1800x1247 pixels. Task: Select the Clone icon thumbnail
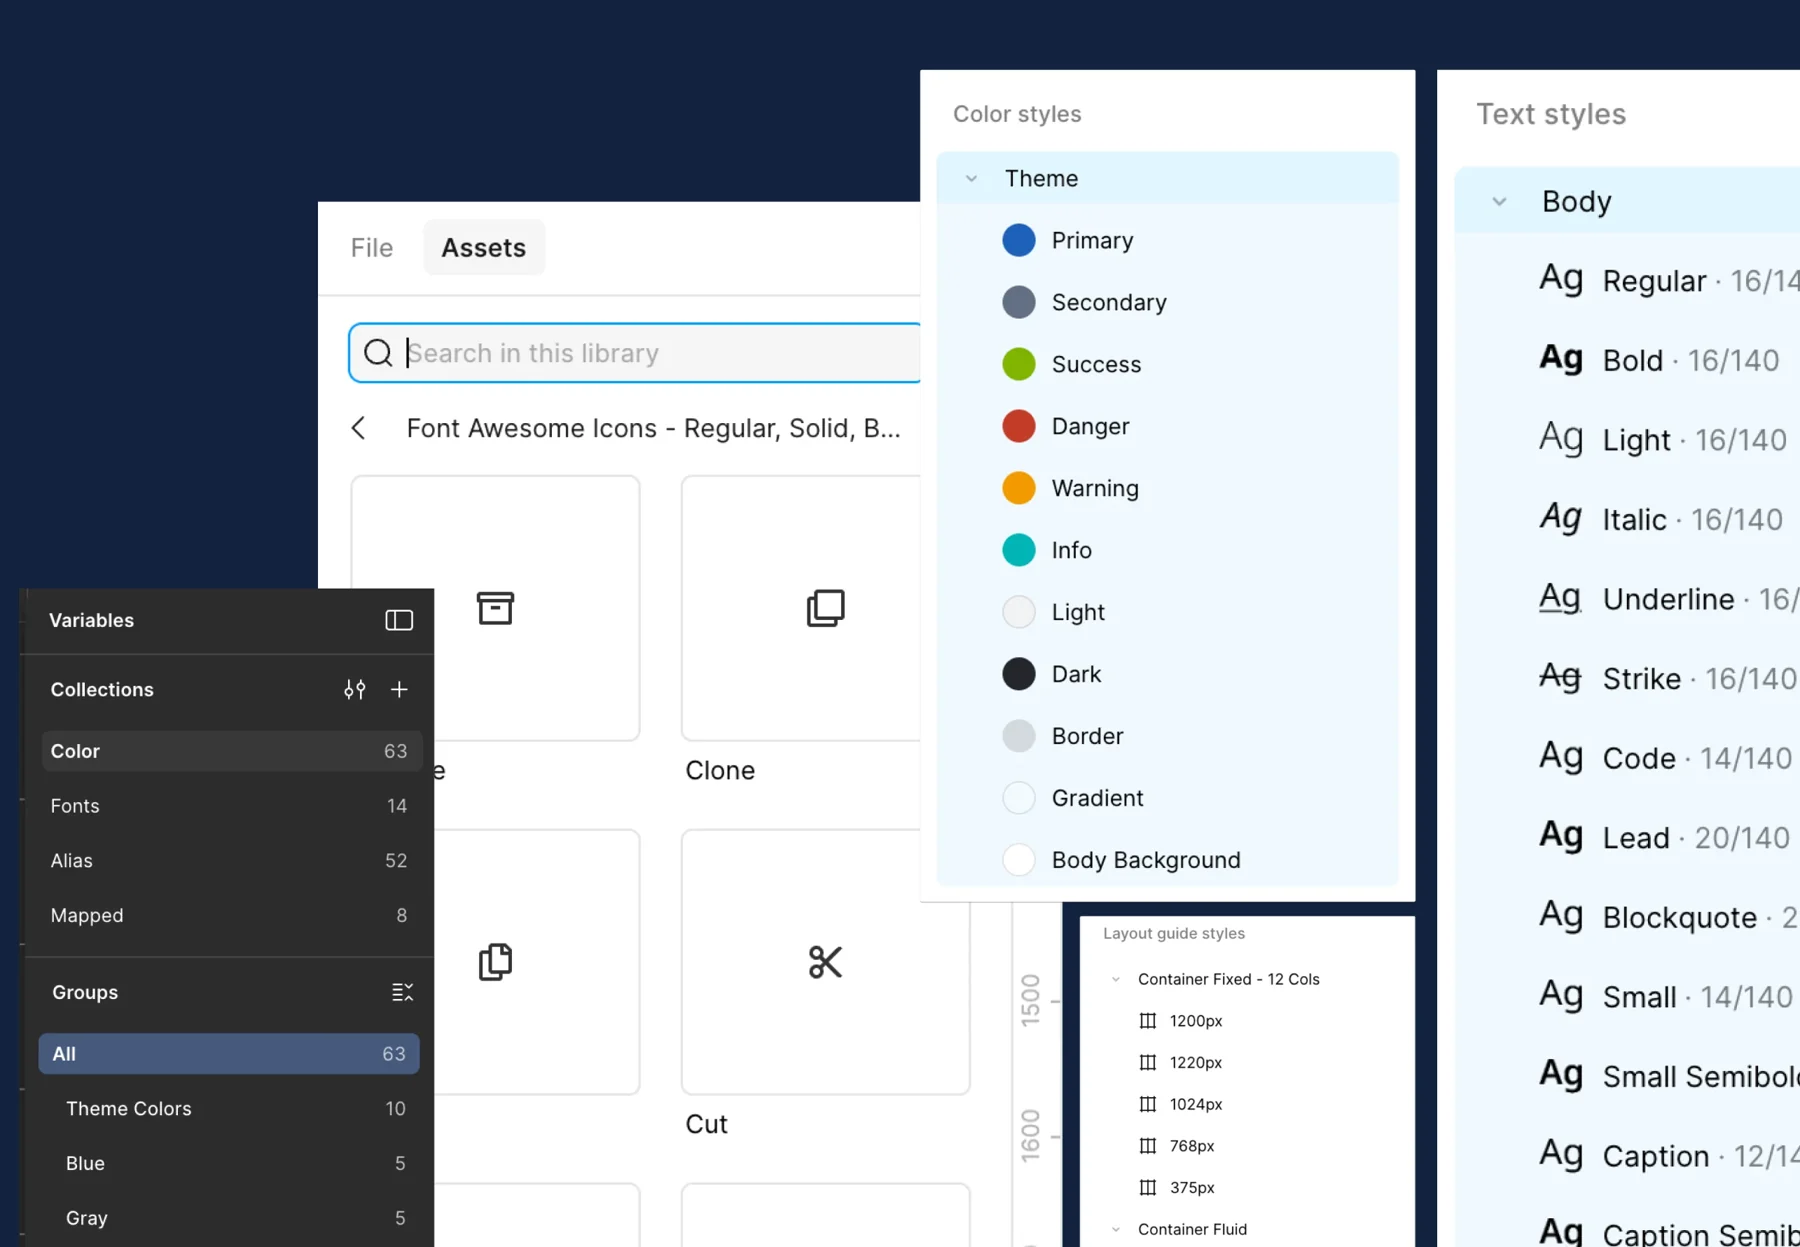click(x=826, y=608)
